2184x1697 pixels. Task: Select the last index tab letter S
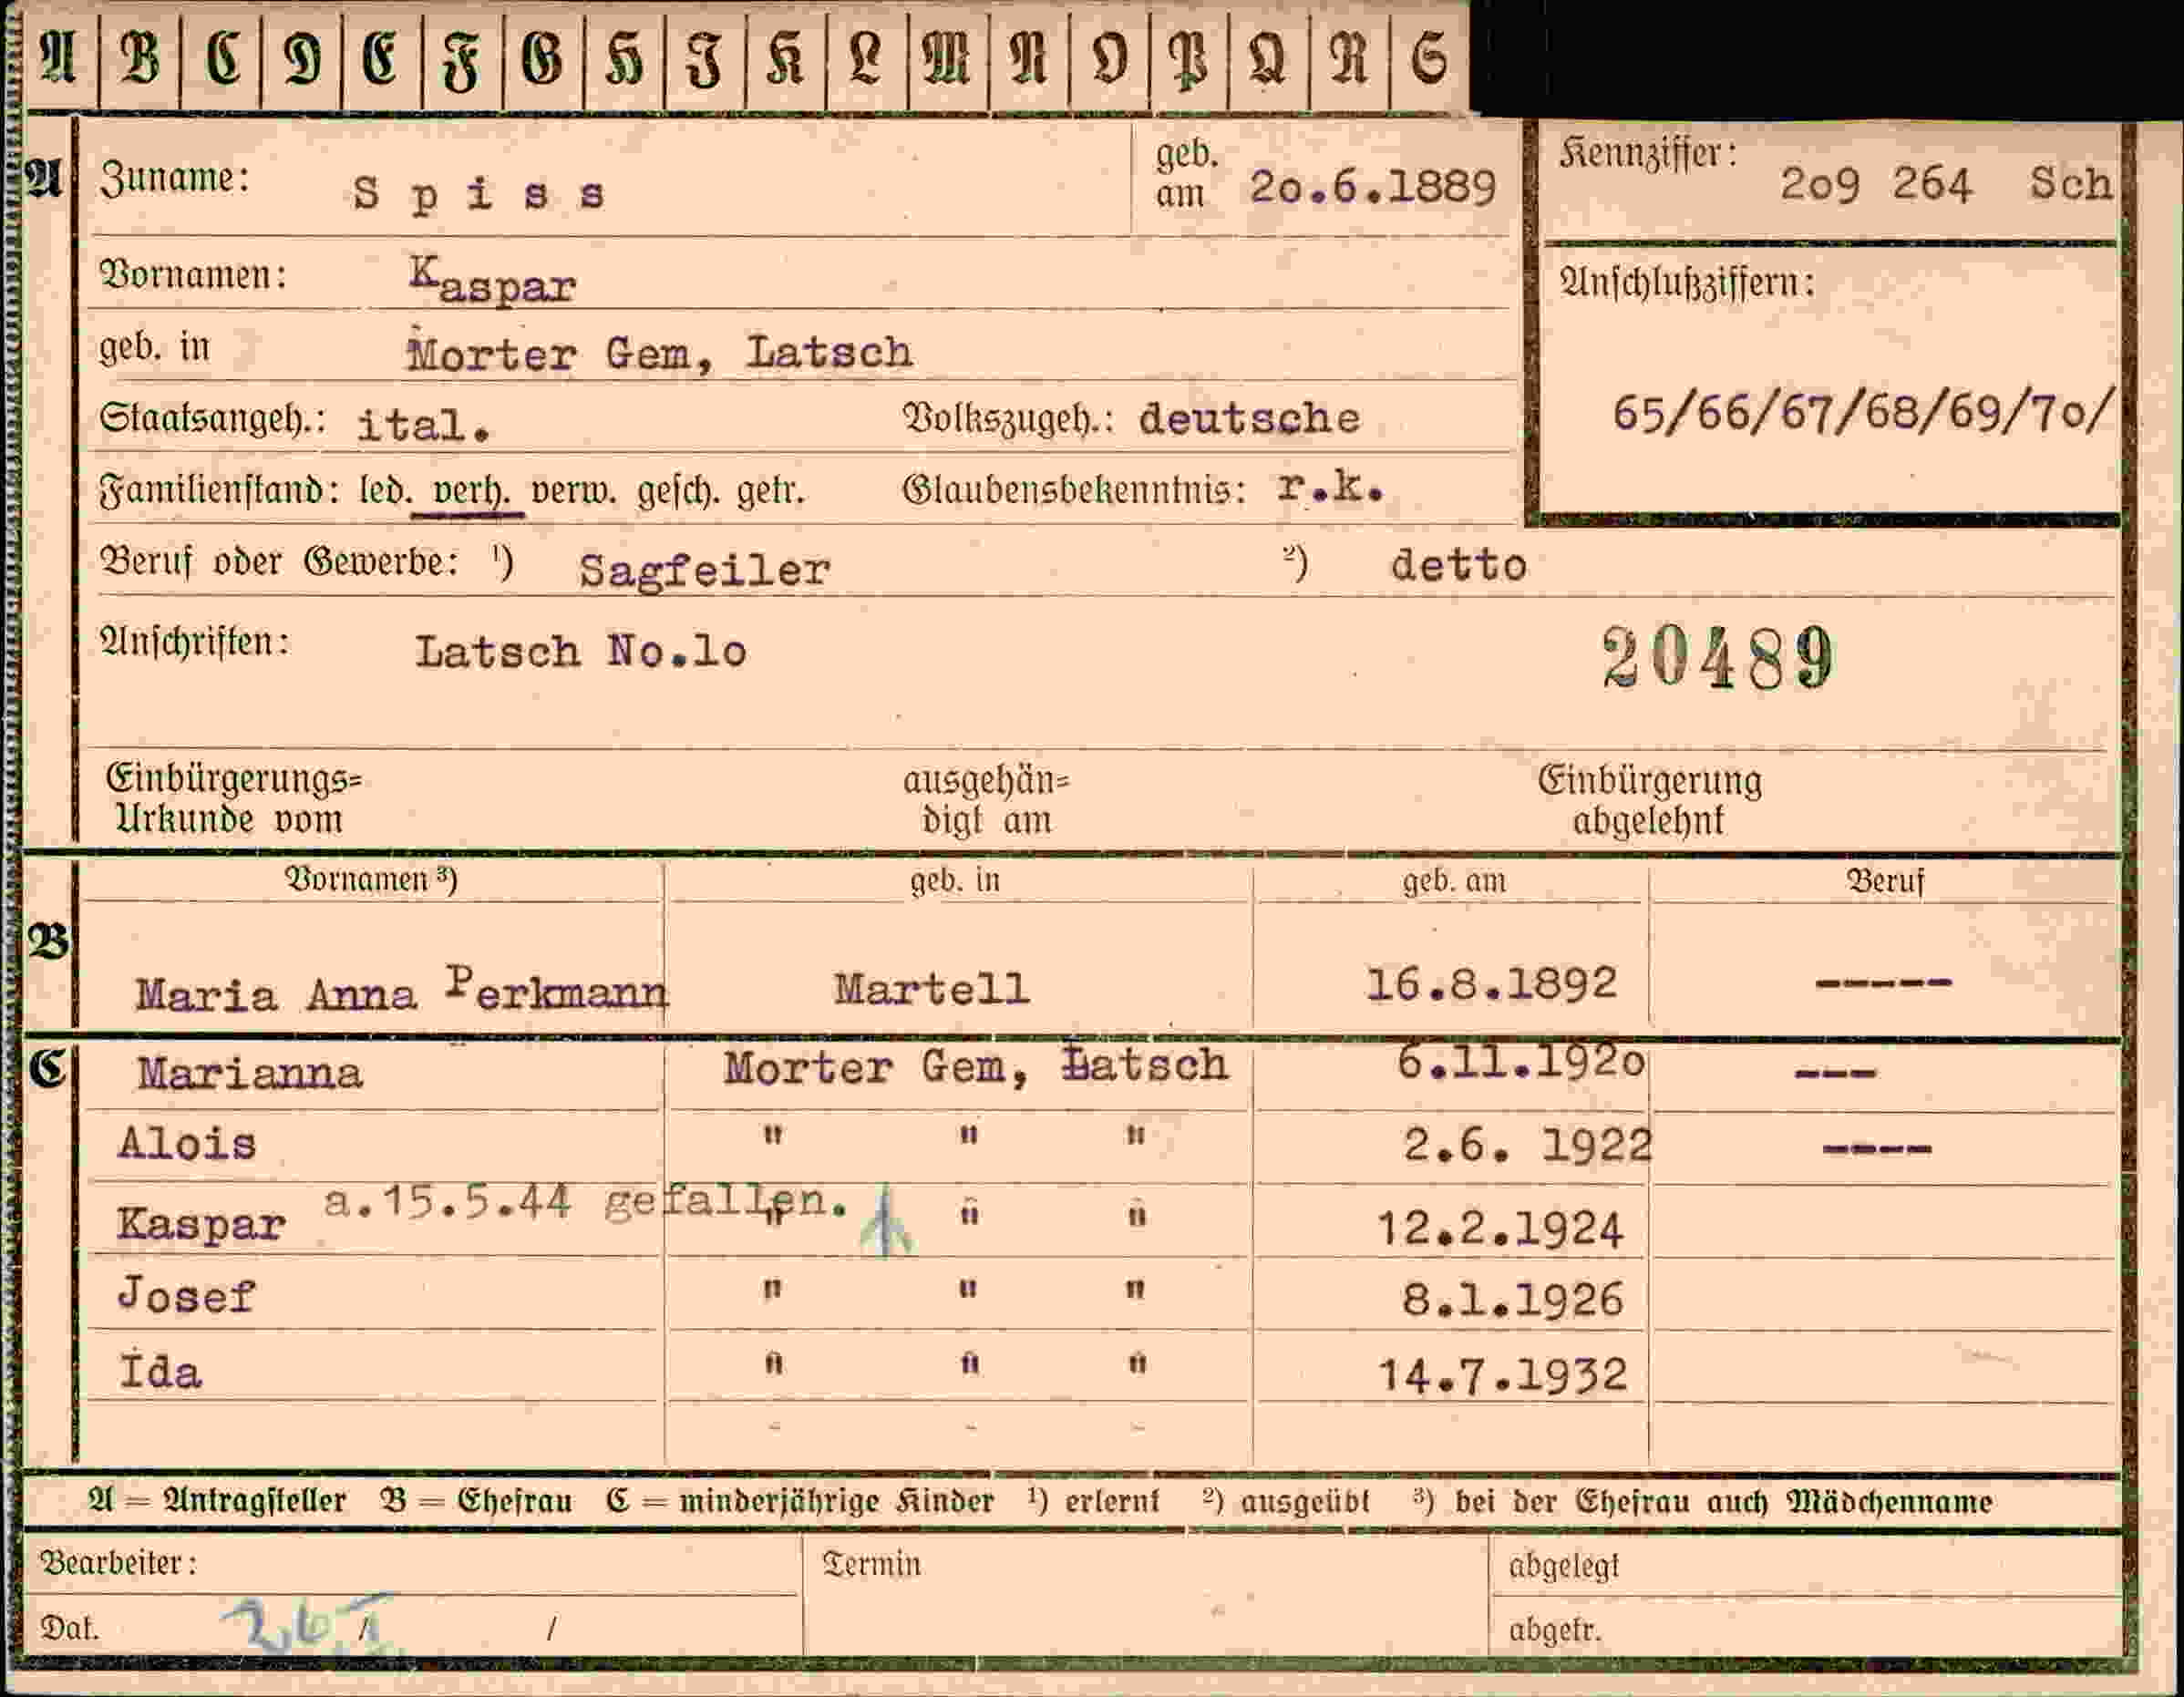1429,58
